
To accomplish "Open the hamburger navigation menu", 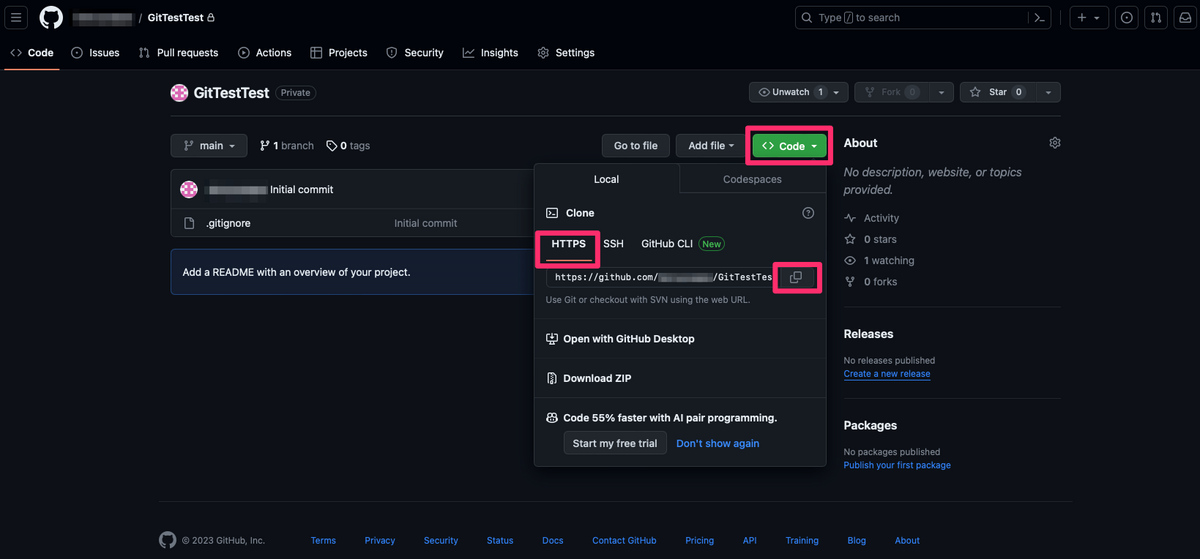I will tap(17, 18).
